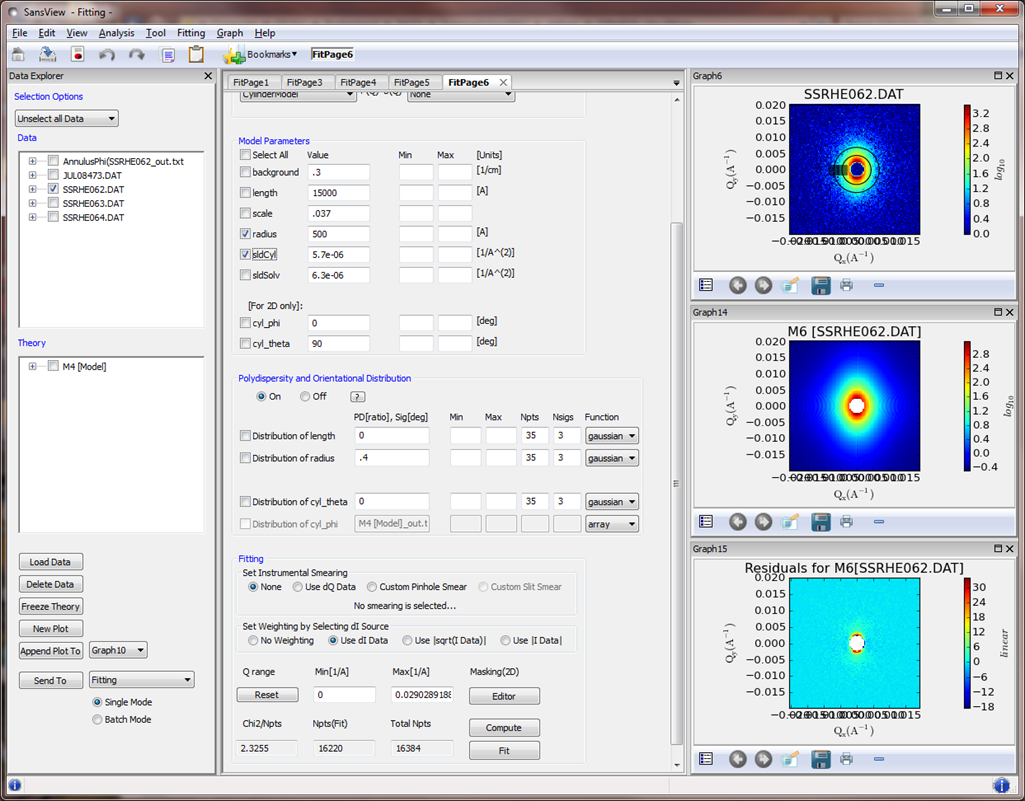Click forward arrow in Graph15 toolbar

[x=764, y=758]
